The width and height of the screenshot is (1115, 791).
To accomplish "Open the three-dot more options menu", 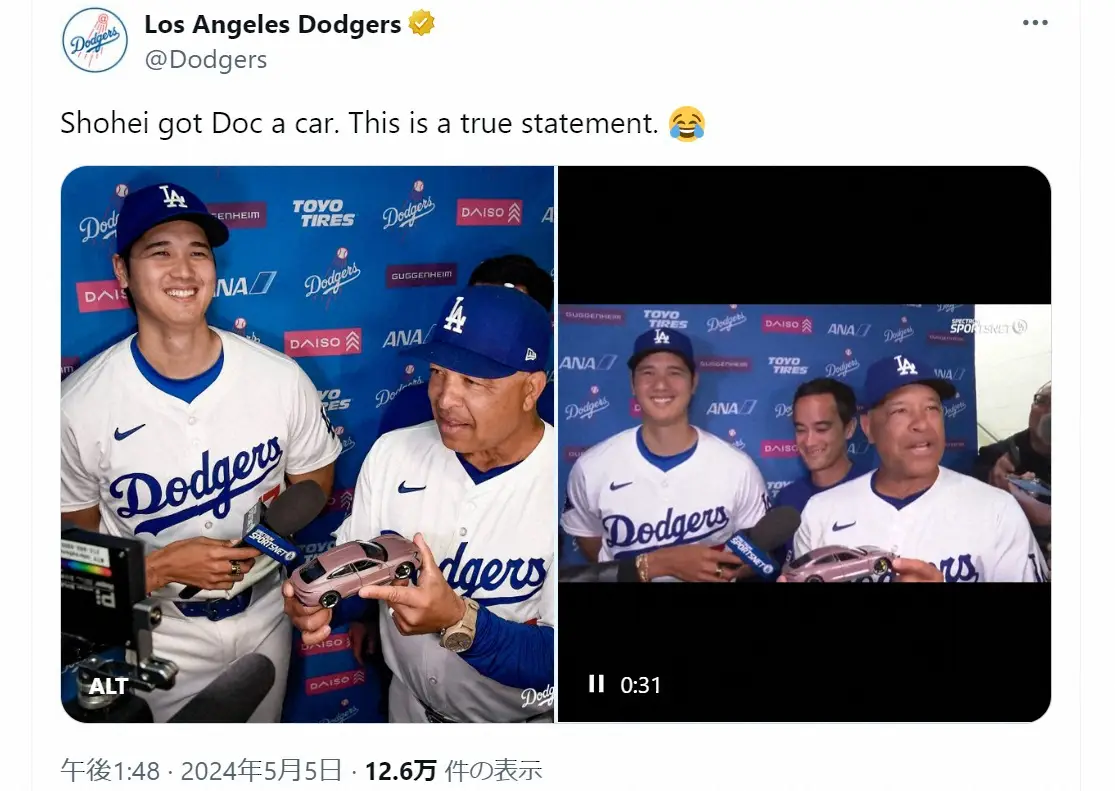I will [1035, 23].
